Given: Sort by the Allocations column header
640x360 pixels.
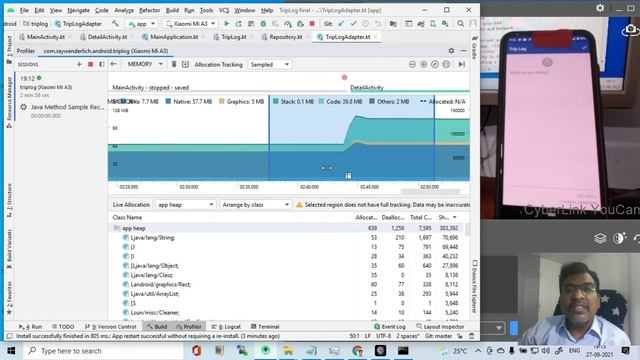Looking at the screenshot, I should [x=366, y=218].
